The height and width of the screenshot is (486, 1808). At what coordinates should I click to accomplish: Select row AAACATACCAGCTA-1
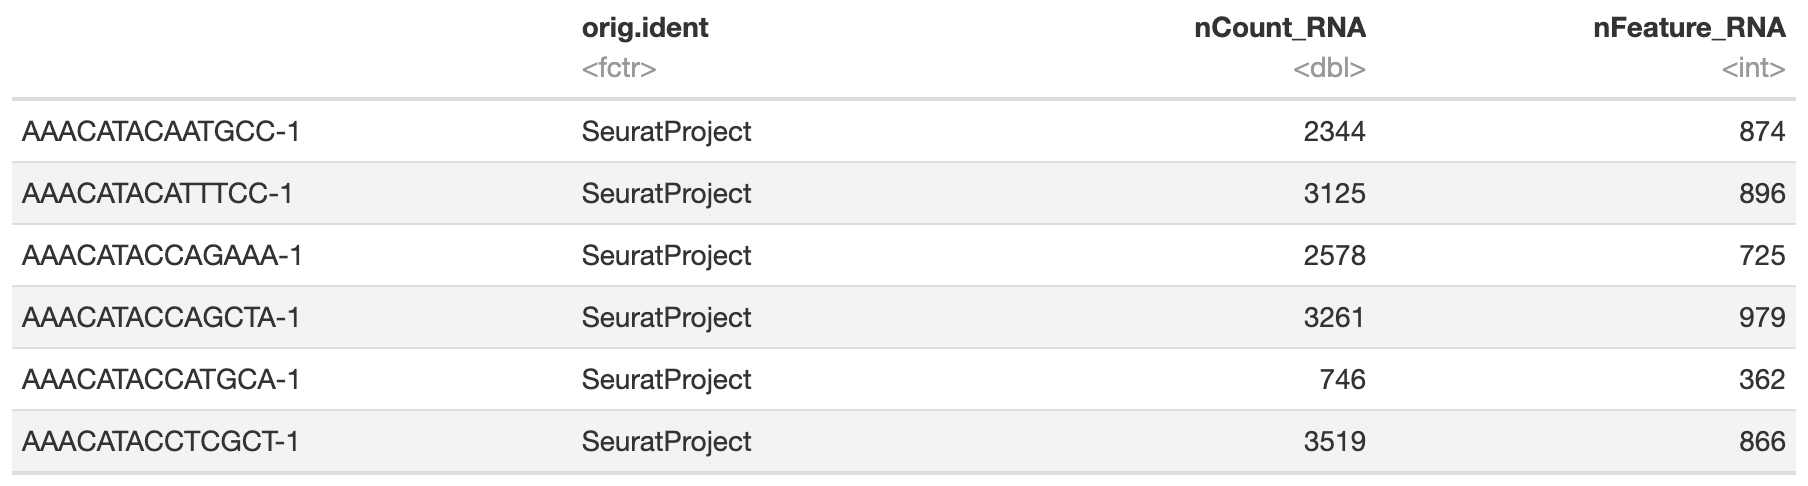(160, 318)
